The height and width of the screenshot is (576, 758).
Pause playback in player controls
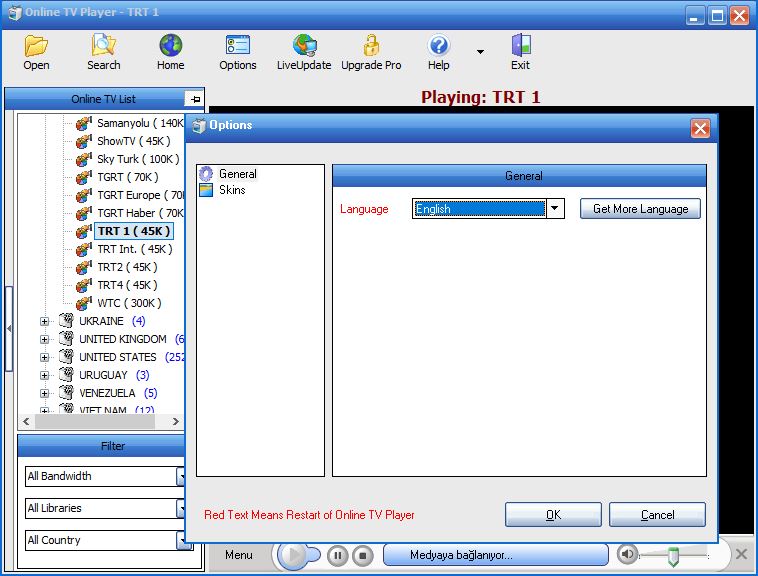click(x=337, y=556)
